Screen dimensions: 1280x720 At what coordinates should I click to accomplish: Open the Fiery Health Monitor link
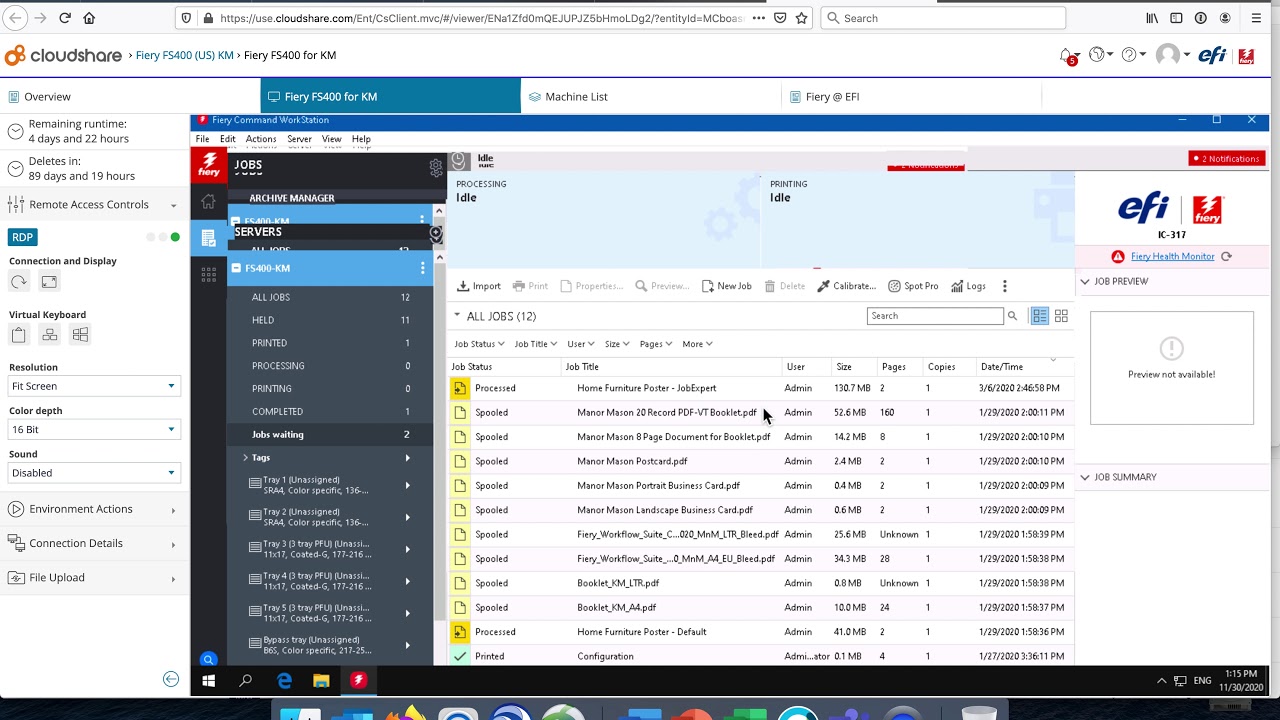pos(1172,257)
